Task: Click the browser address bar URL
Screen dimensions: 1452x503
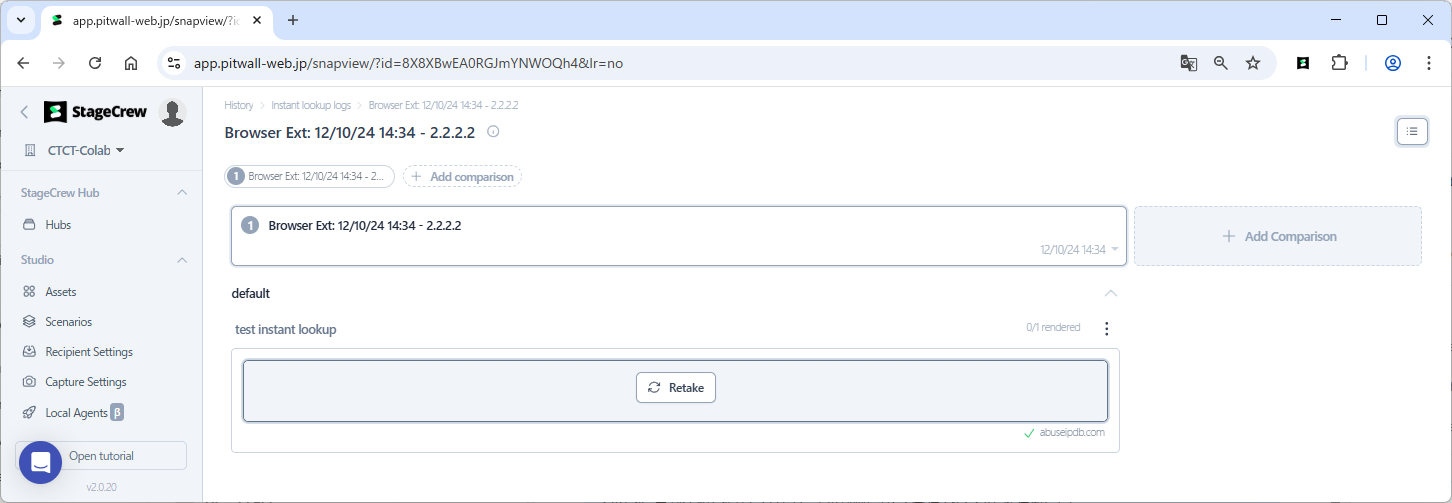Action: coord(408,63)
